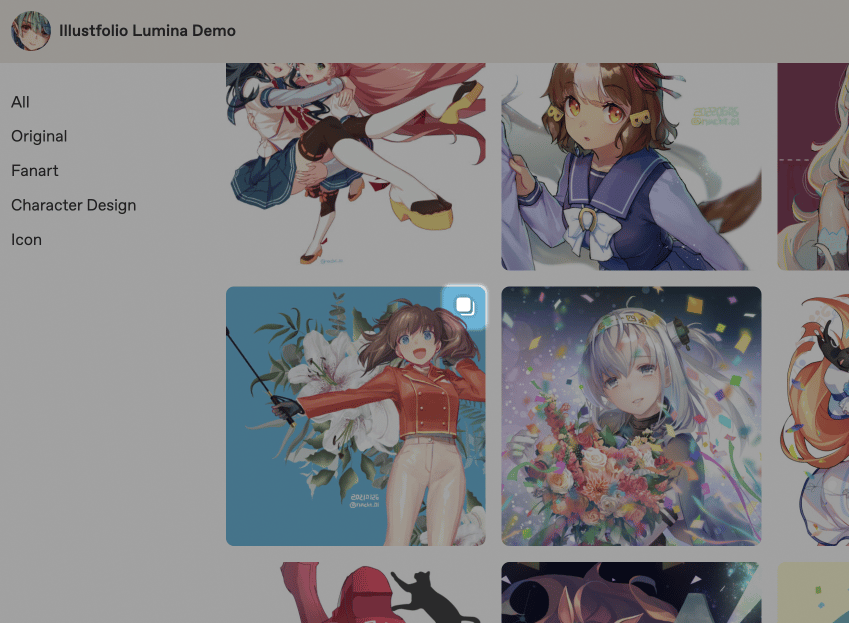Open the red jacket girl with lilies artwork
Screen dimensions: 849x623
point(356,416)
